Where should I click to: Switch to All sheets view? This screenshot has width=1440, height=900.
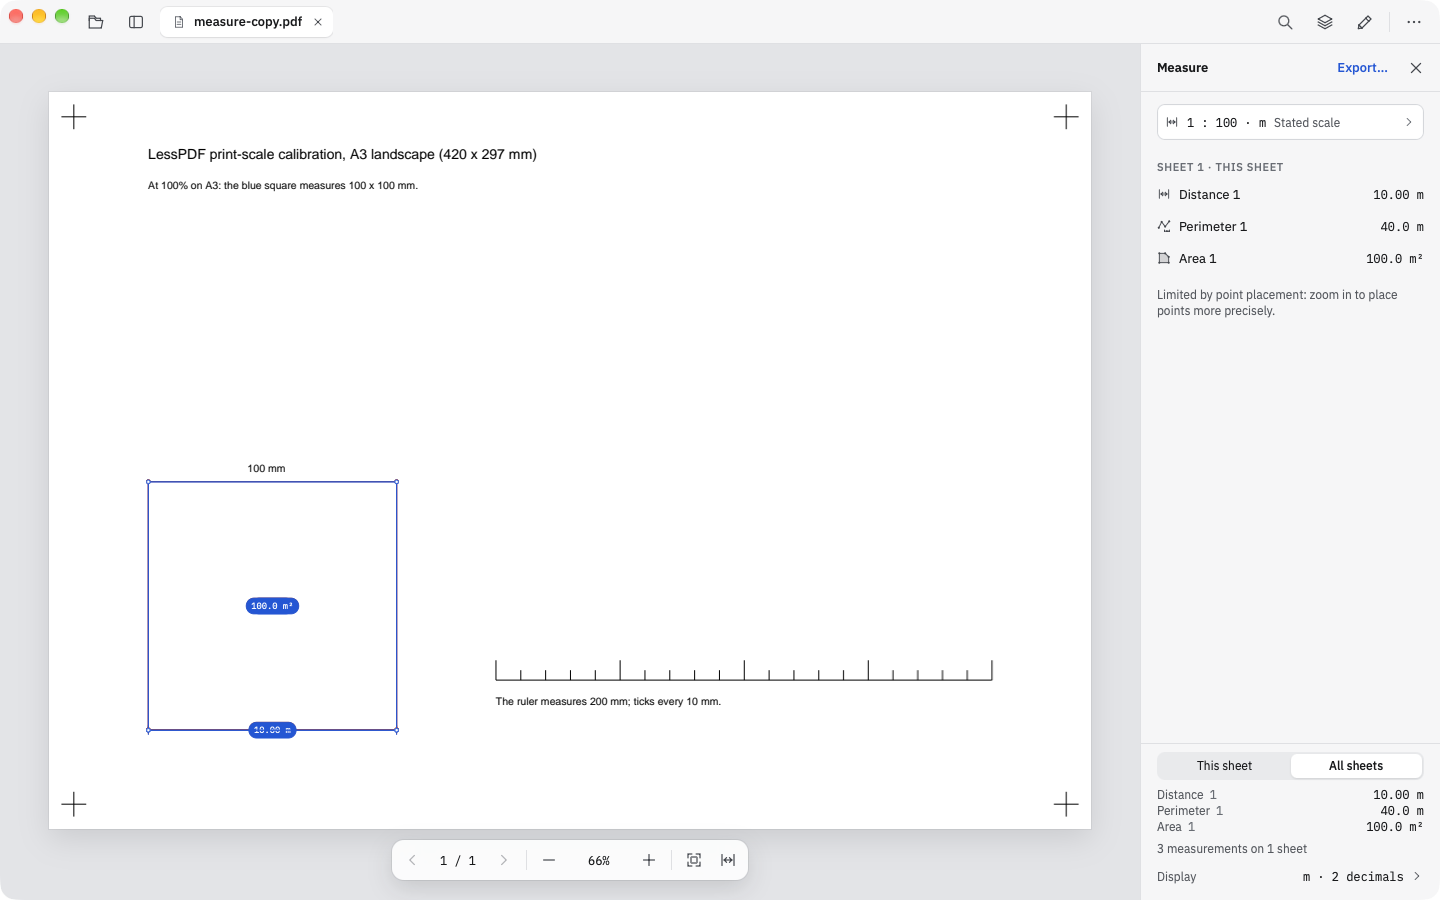click(x=1356, y=766)
